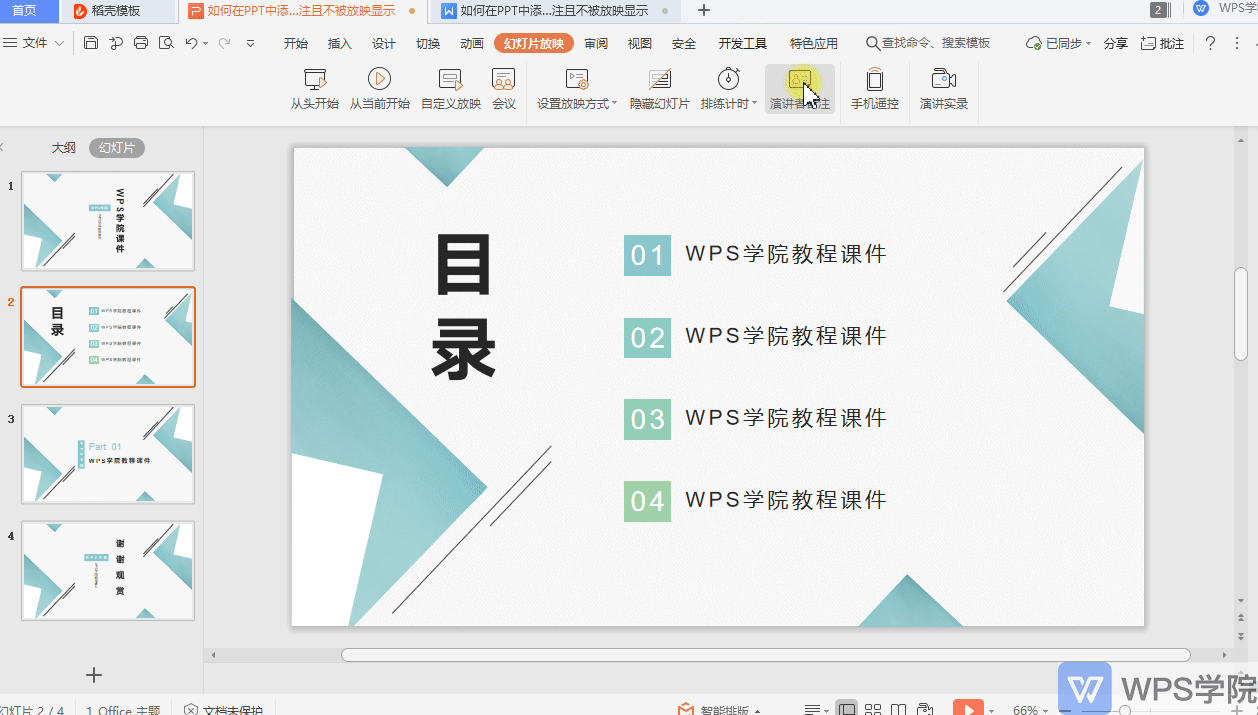
Task: Click the Save icon in quick access toolbar
Action: click(91, 43)
